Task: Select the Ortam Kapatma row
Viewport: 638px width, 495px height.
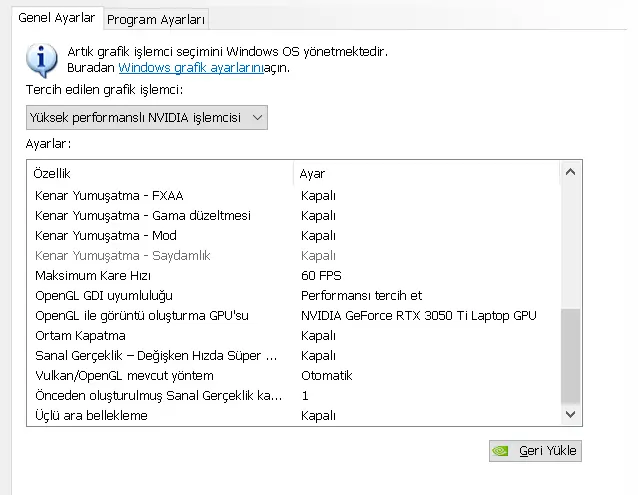Action: [x=294, y=336]
